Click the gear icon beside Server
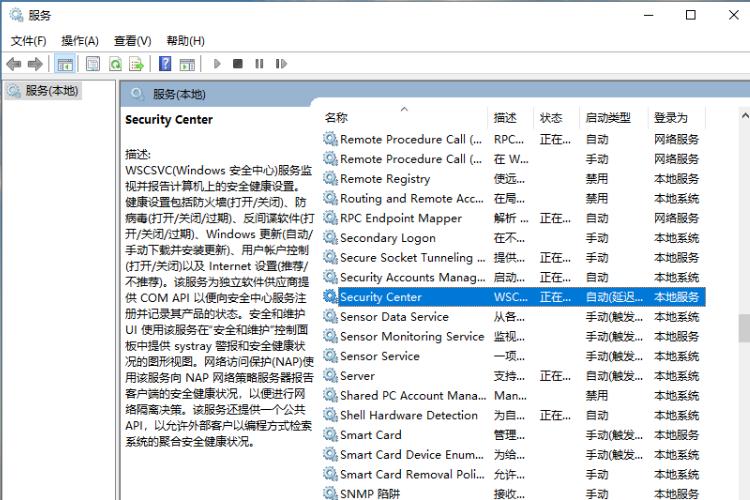 330,376
